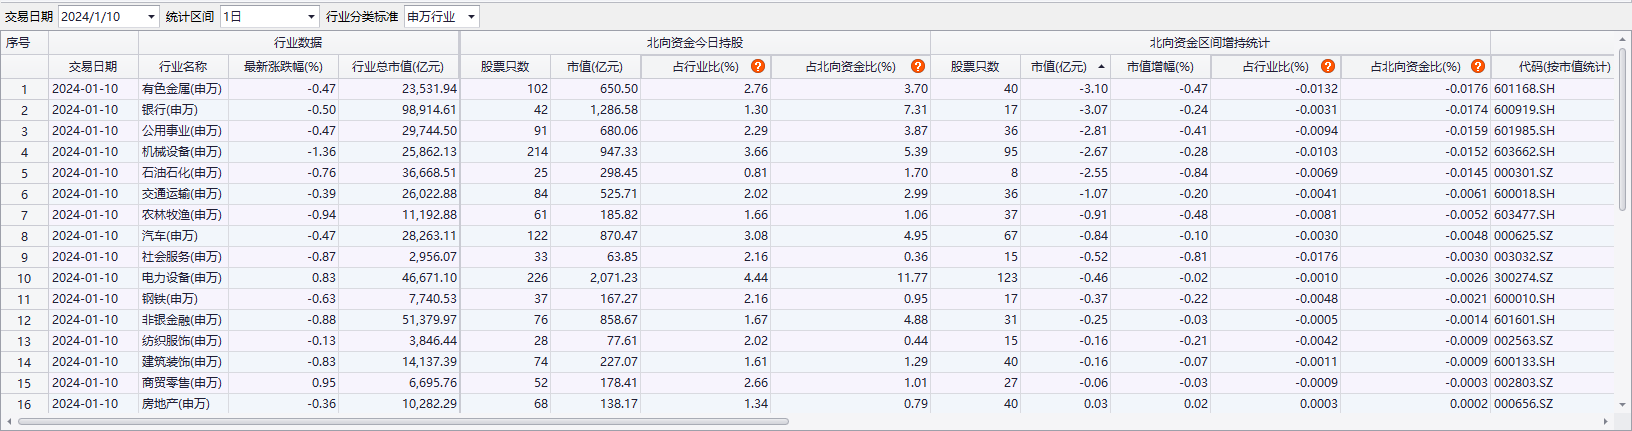Image resolution: width=1632 pixels, height=431 pixels.
Task: Click the horizontal scrollbar left arrow
Action: (x=10, y=421)
